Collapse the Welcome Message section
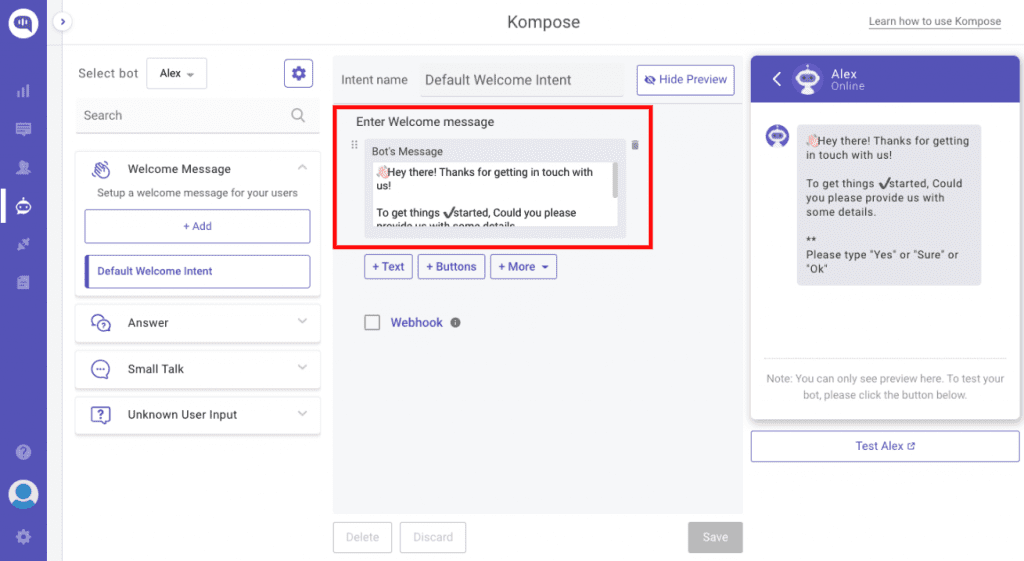 coord(302,168)
